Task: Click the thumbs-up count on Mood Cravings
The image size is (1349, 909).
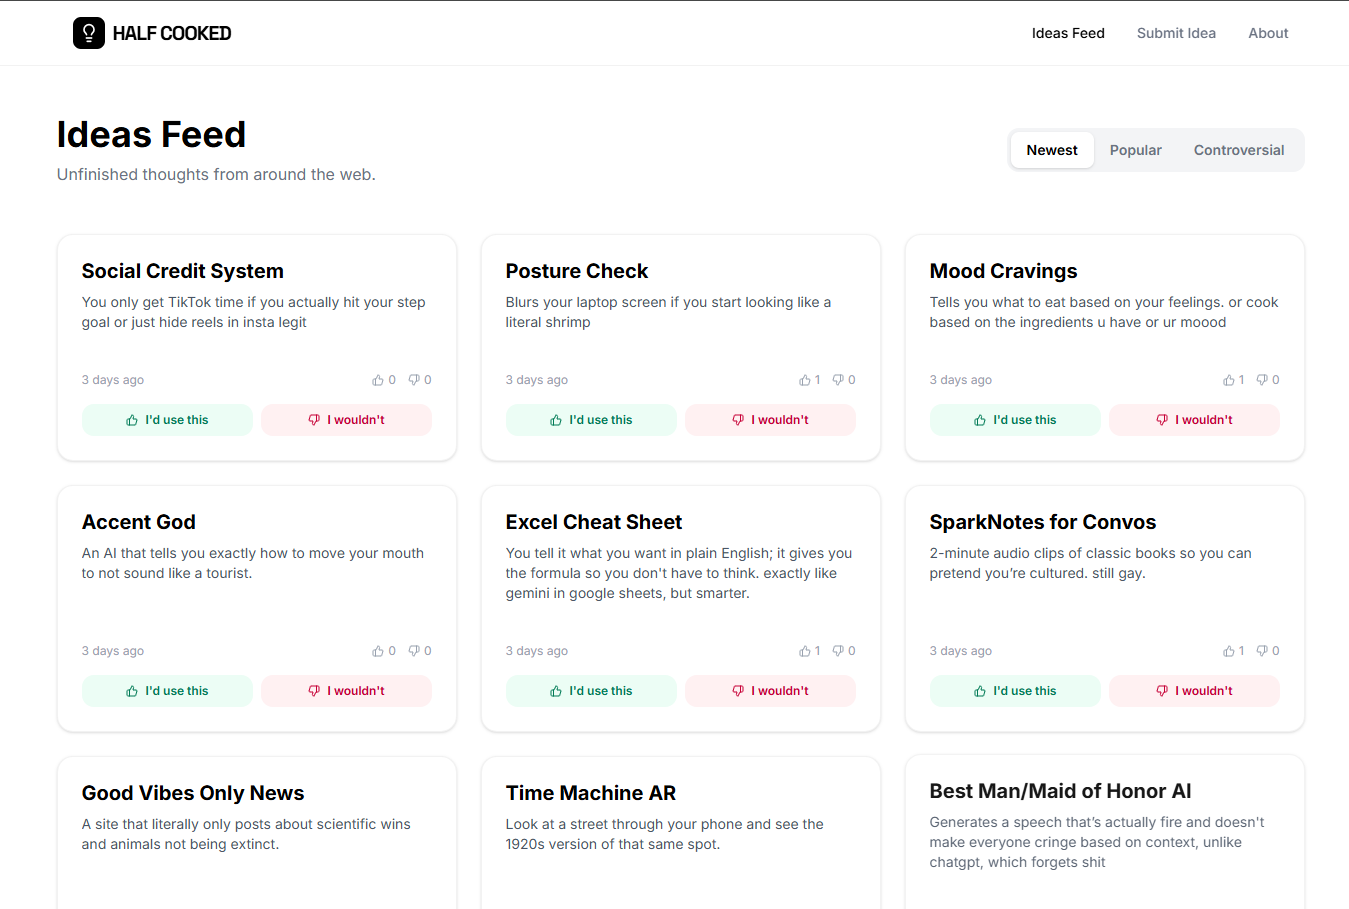Action: (1233, 379)
